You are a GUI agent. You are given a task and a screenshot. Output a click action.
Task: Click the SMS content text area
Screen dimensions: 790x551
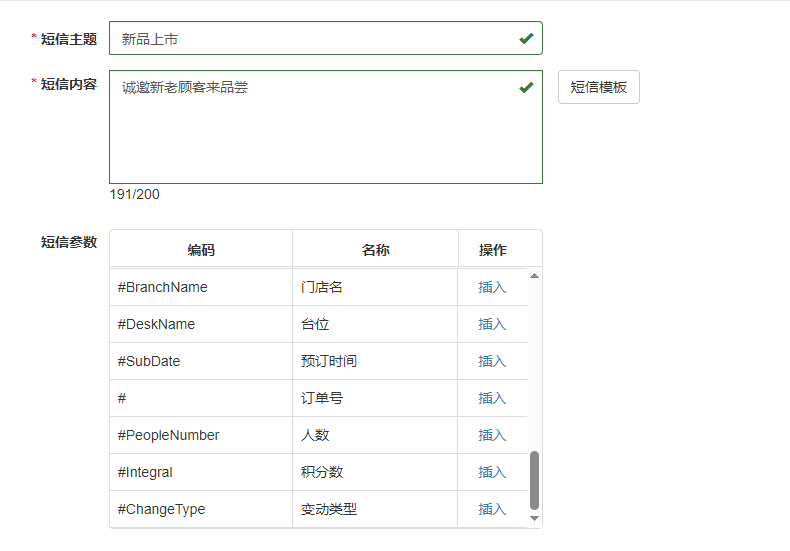[310, 130]
